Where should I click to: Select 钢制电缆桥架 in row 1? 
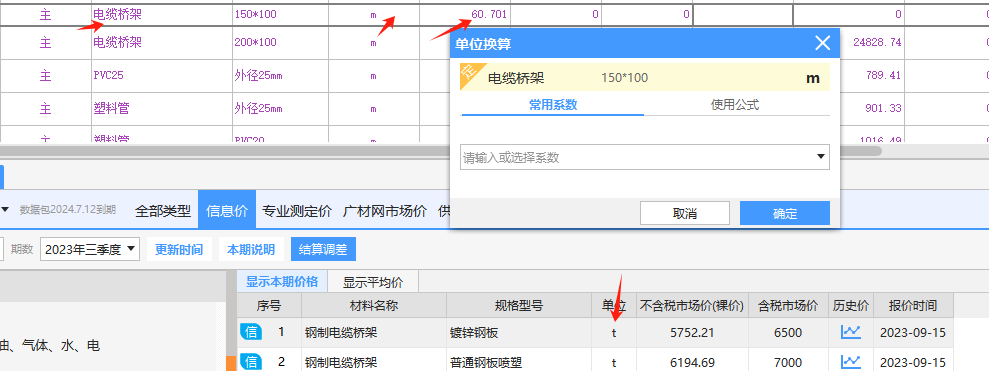pyautogui.click(x=374, y=333)
